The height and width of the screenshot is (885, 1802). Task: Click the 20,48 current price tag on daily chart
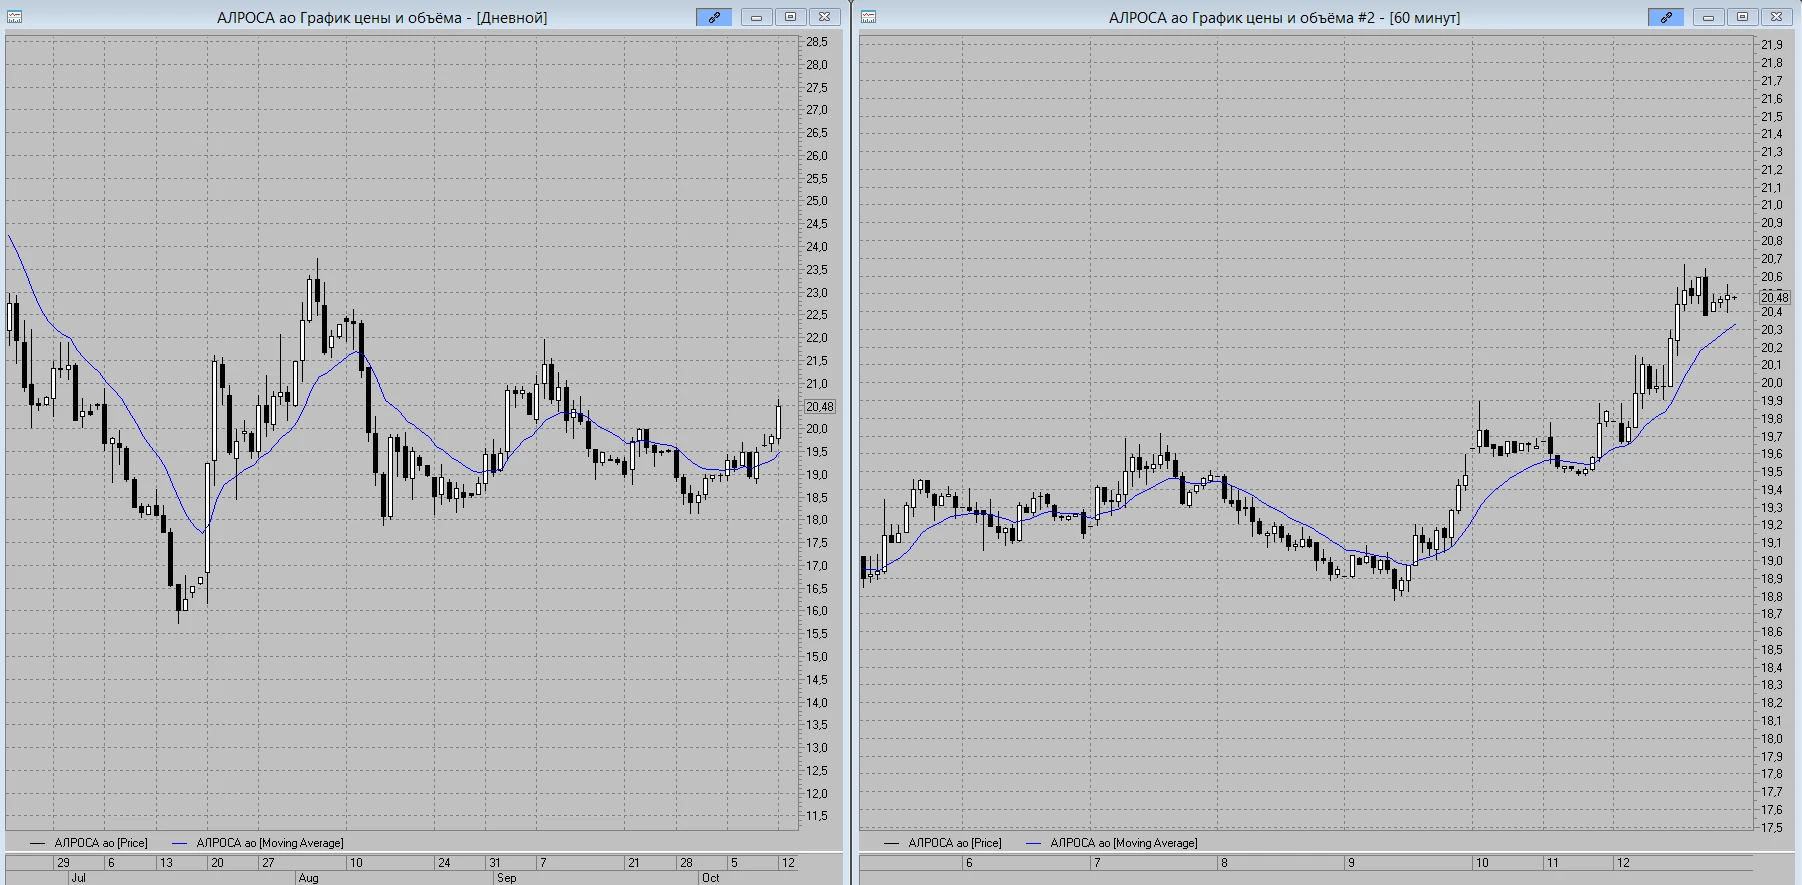coord(820,407)
